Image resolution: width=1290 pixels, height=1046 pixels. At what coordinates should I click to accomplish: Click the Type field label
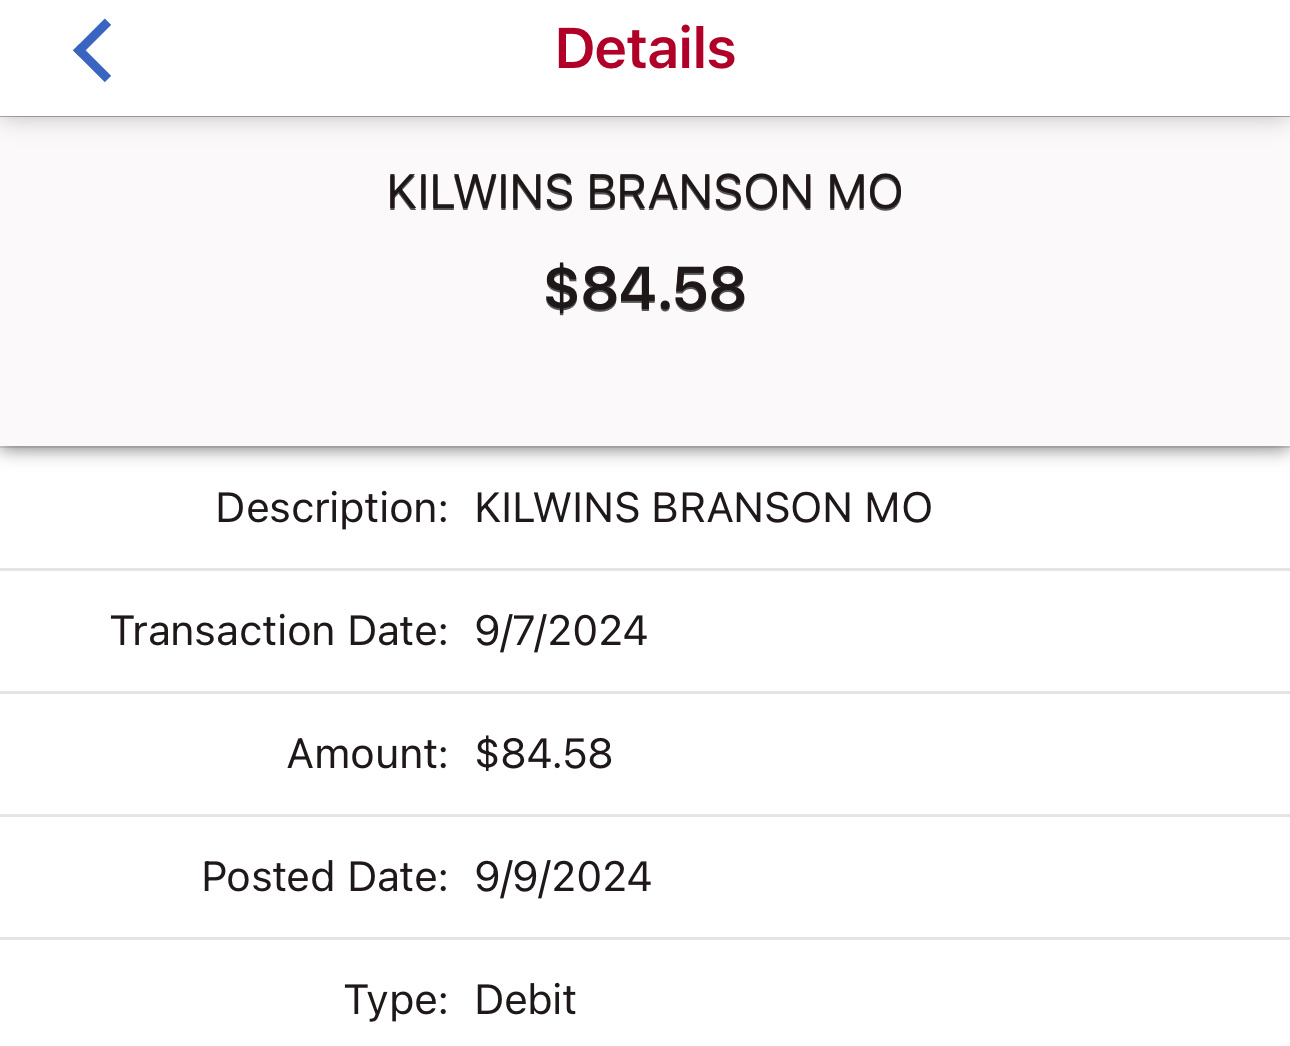tap(396, 1000)
